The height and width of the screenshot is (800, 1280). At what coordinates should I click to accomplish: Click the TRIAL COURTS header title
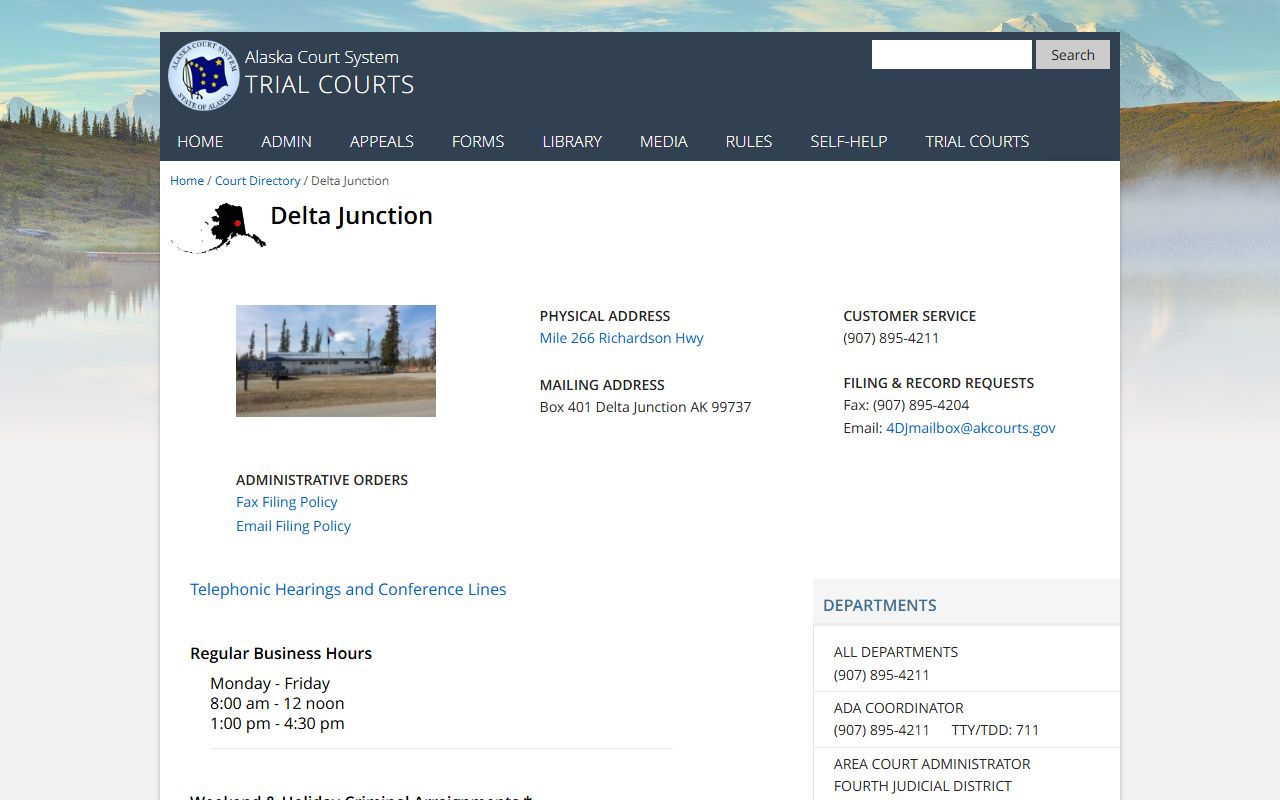[330, 85]
